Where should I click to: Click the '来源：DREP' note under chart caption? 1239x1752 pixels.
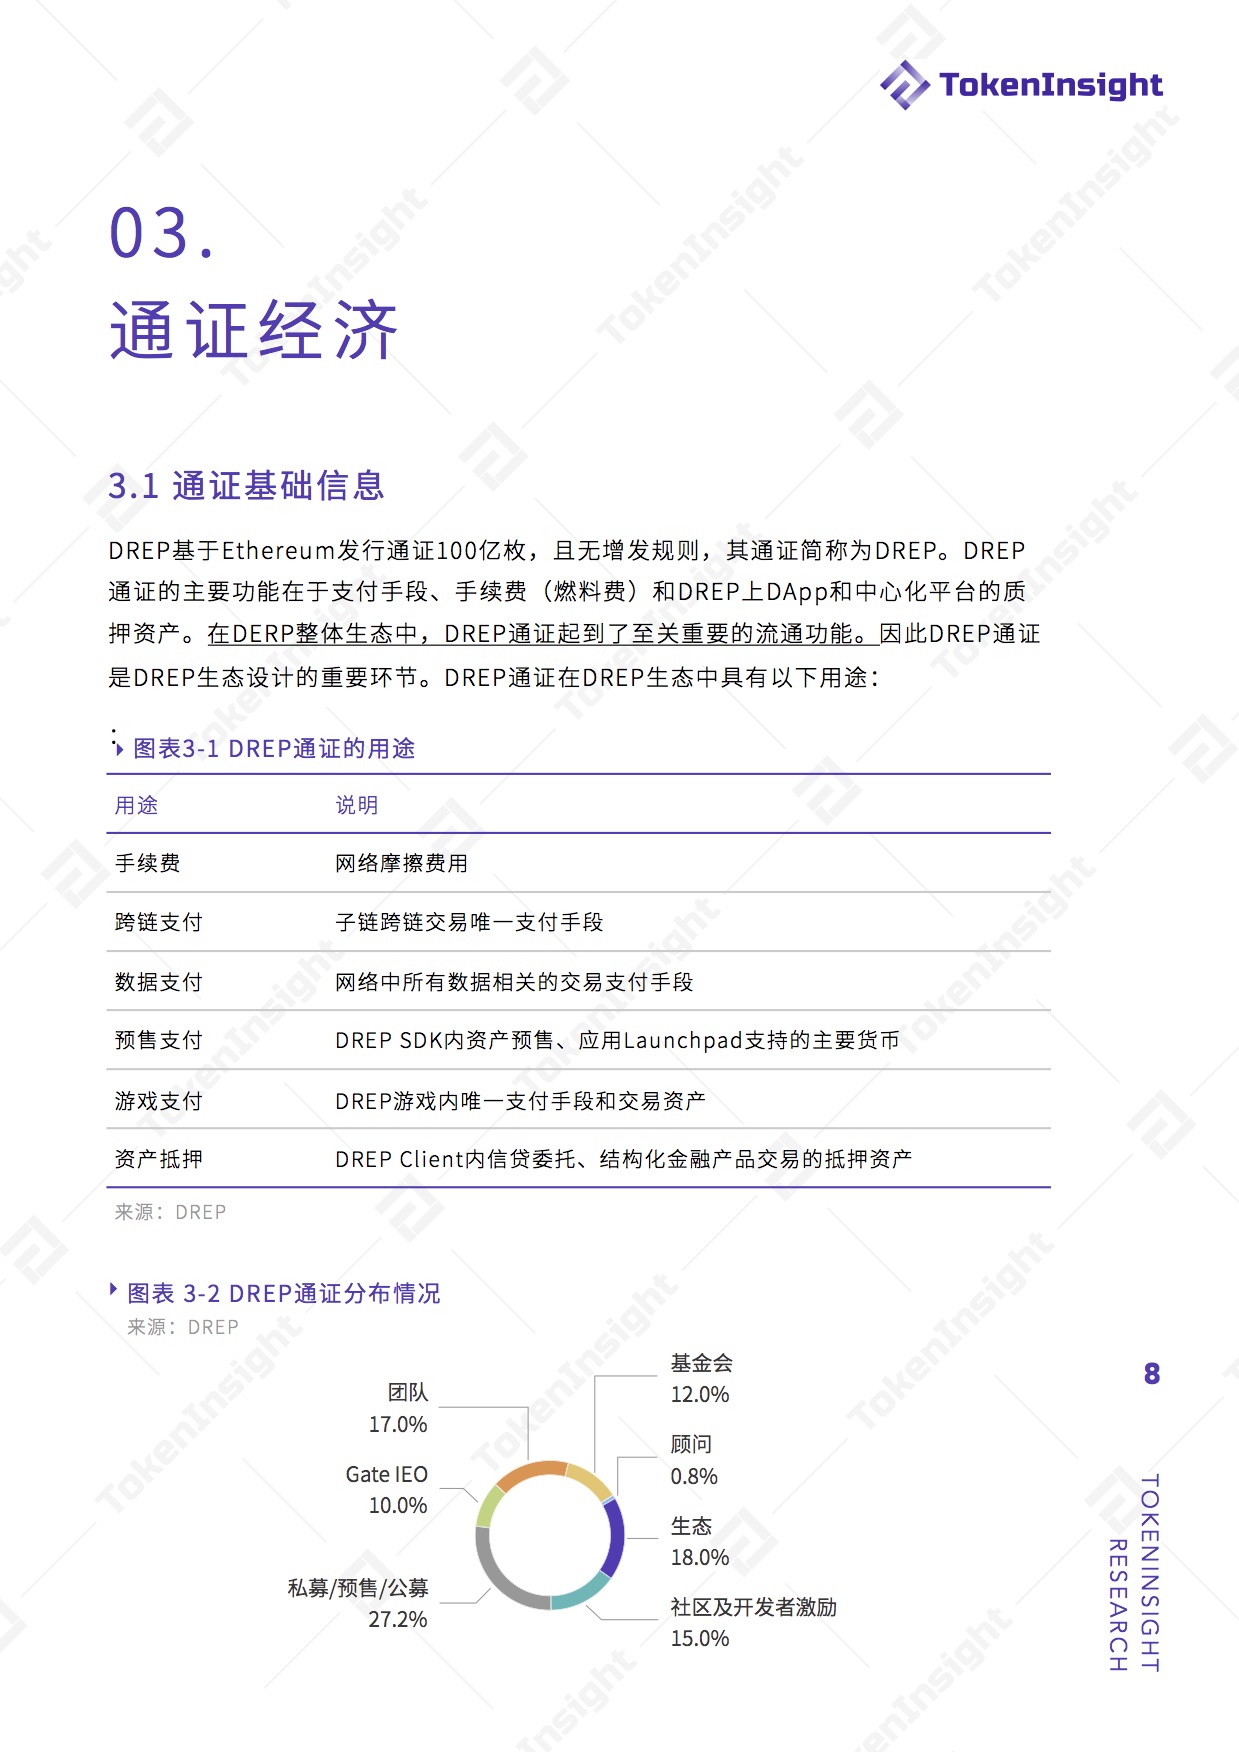click(183, 1327)
